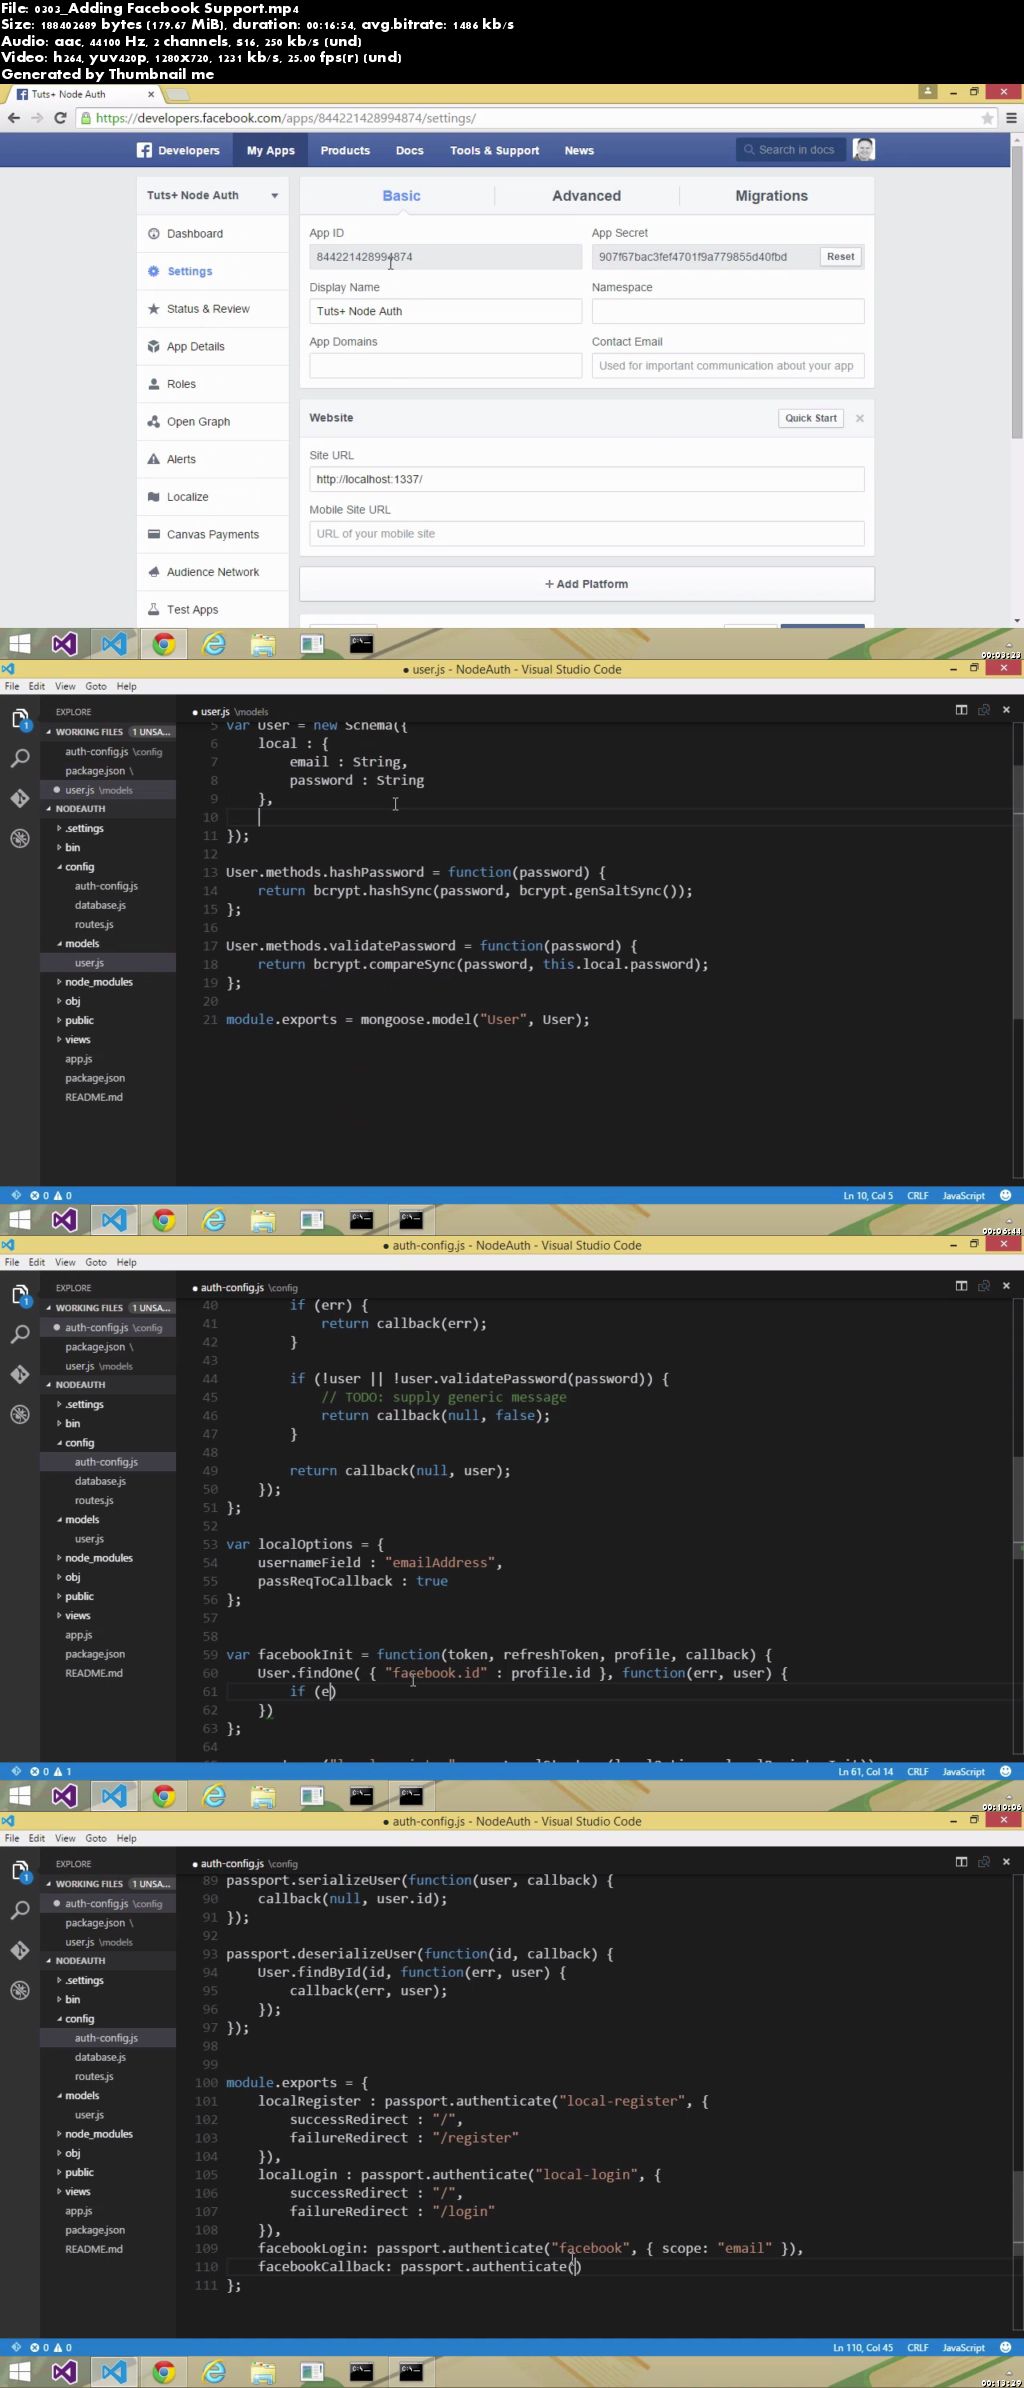Screen dimensions: 1024x2388
Task: Click Facebook page vertical scrollbar in Chrome
Action: pos(1017,290)
